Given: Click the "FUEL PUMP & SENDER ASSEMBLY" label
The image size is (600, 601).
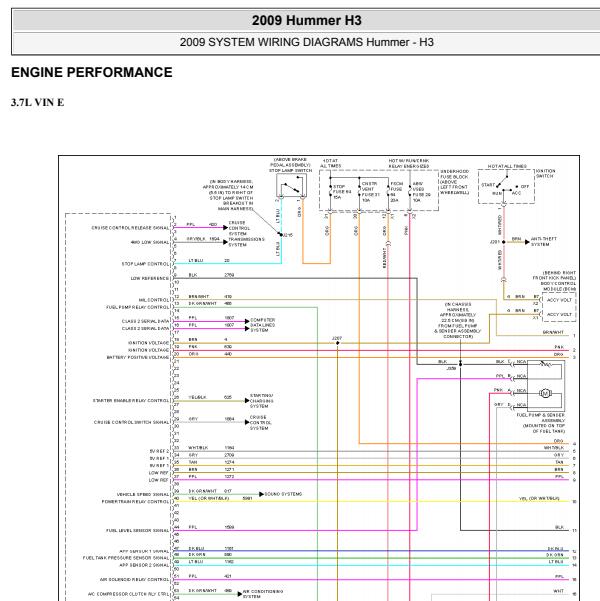Looking at the screenshot, I should [x=540, y=418].
